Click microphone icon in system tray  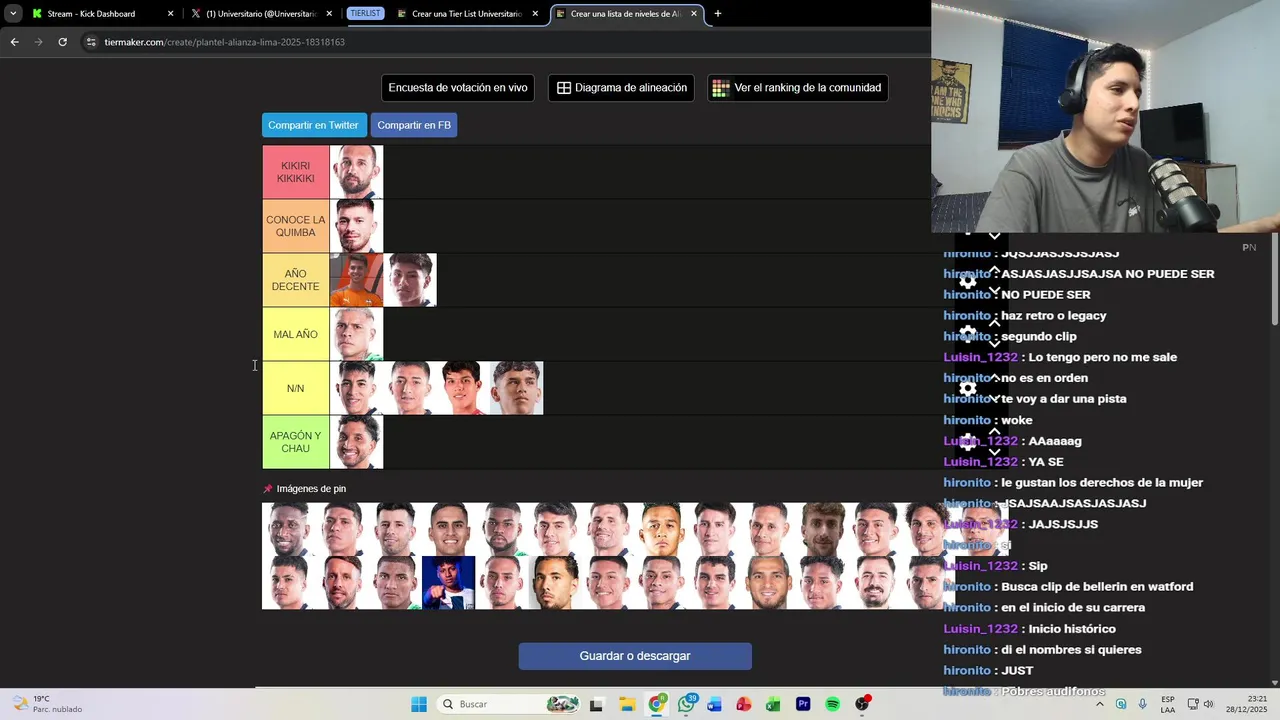(x=1142, y=704)
